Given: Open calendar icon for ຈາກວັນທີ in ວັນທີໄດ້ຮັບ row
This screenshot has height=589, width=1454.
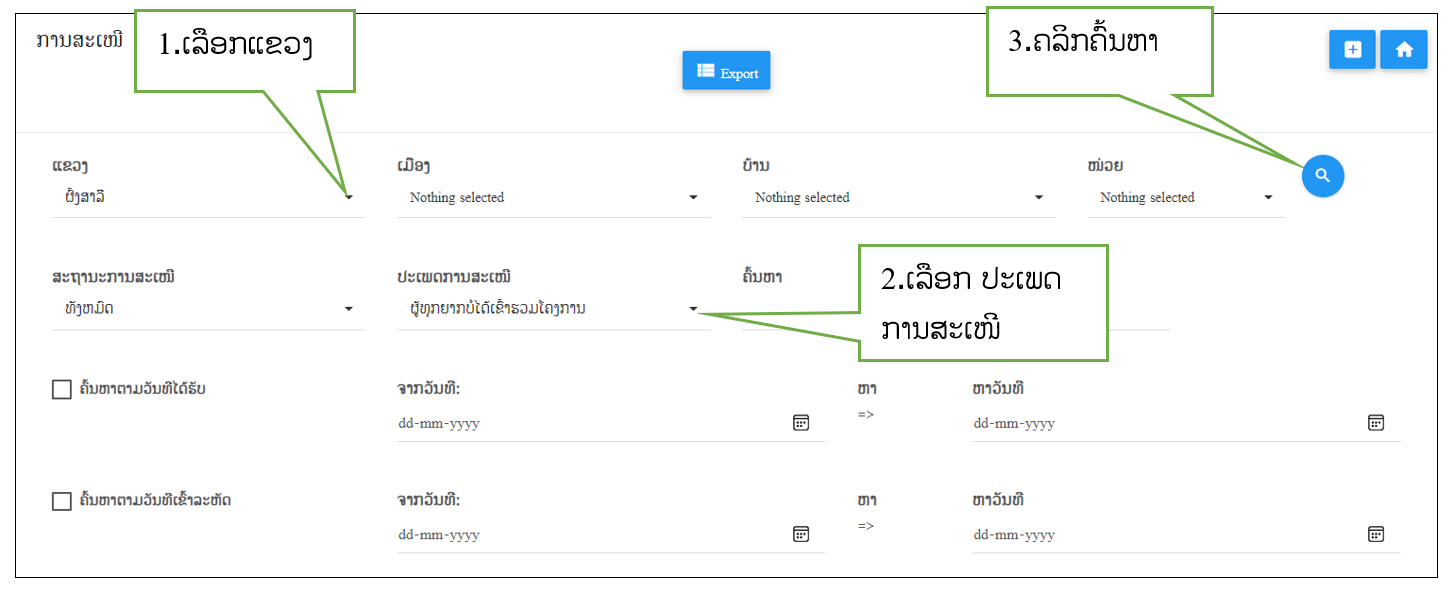Looking at the screenshot, I should (x=800, y=423).
